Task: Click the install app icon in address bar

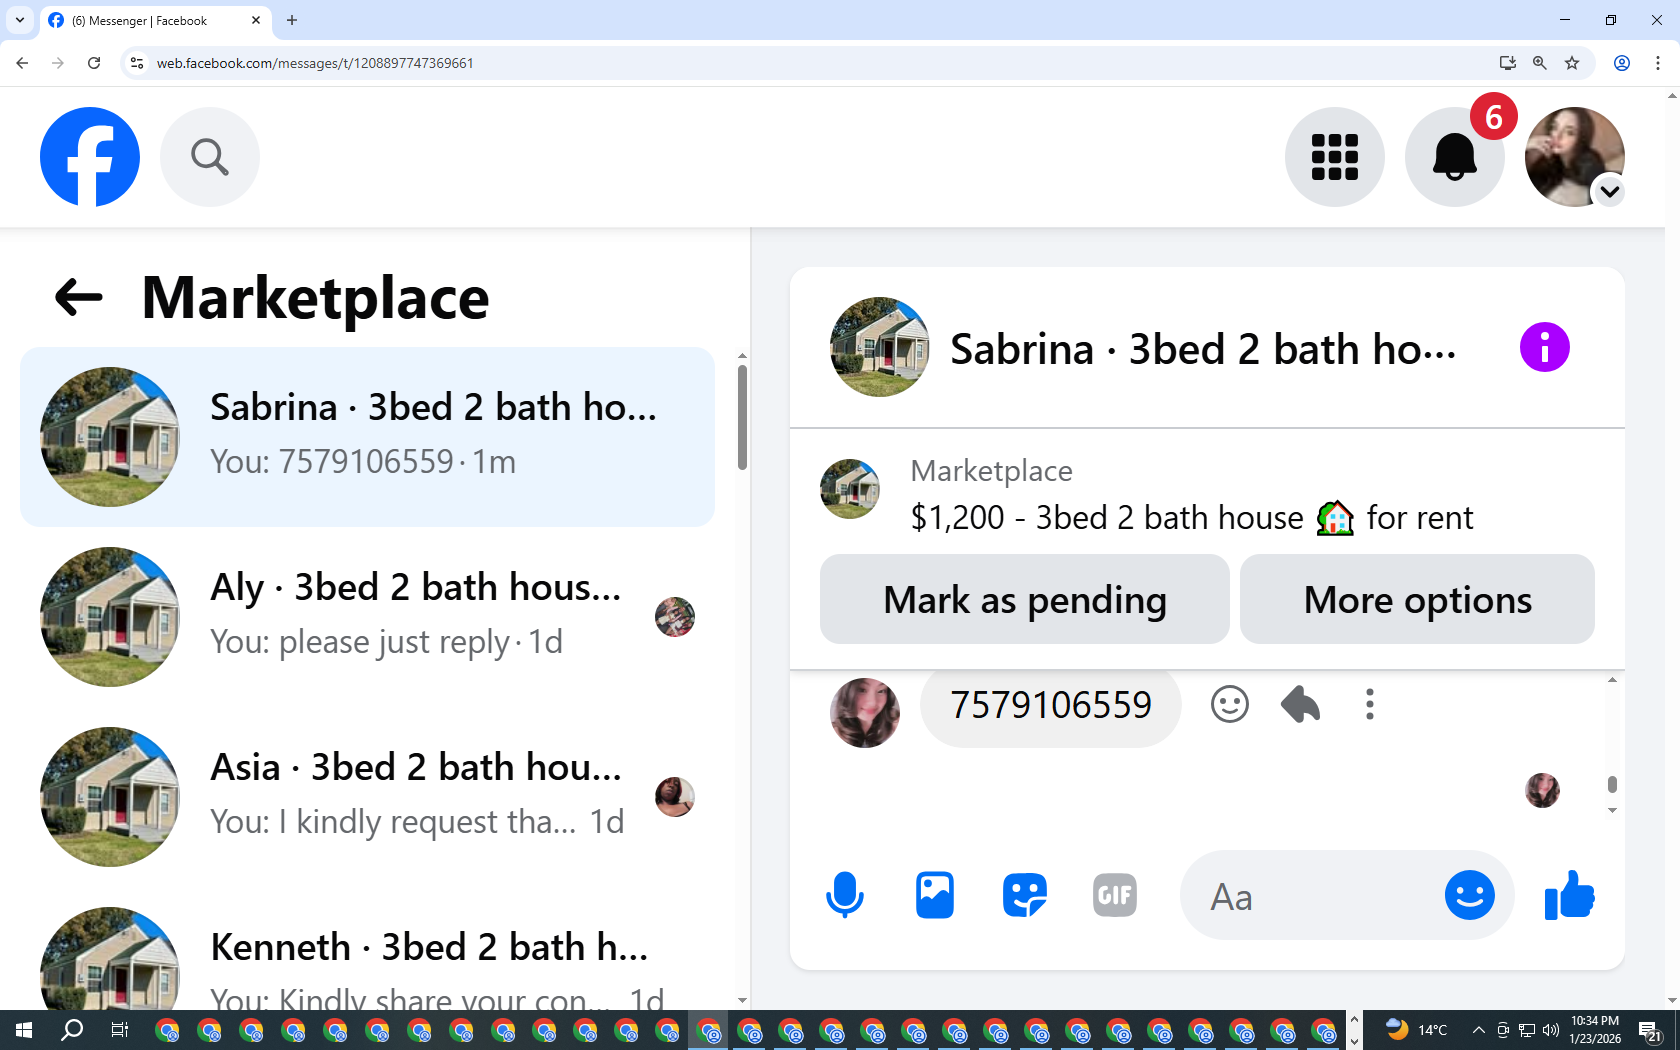Action: coord(1508,63)
